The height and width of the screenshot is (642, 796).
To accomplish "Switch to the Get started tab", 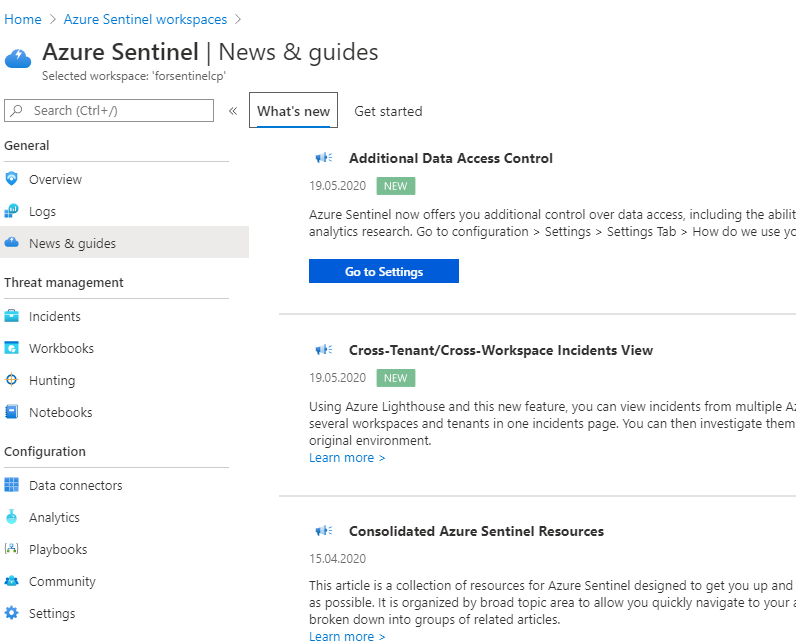I will tap(388, 111).
